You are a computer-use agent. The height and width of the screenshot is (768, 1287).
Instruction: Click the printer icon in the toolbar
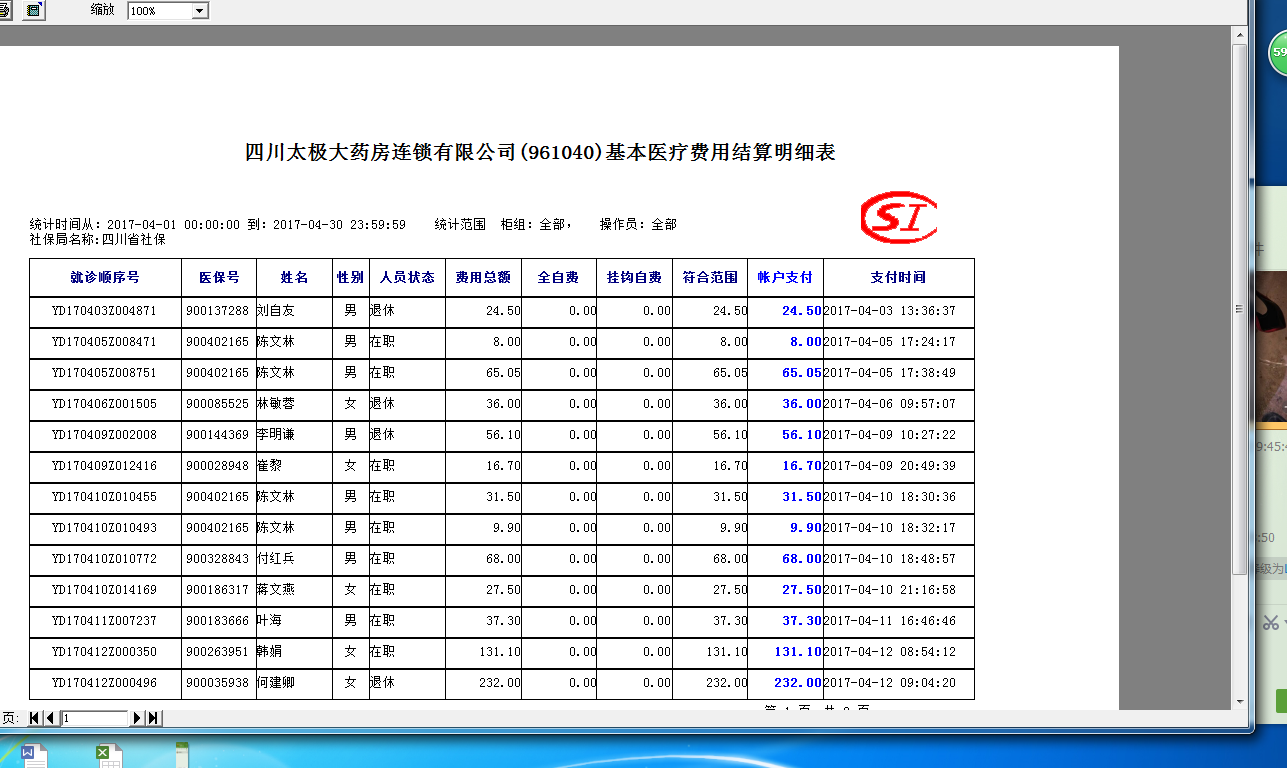click(x=5, y=10)
